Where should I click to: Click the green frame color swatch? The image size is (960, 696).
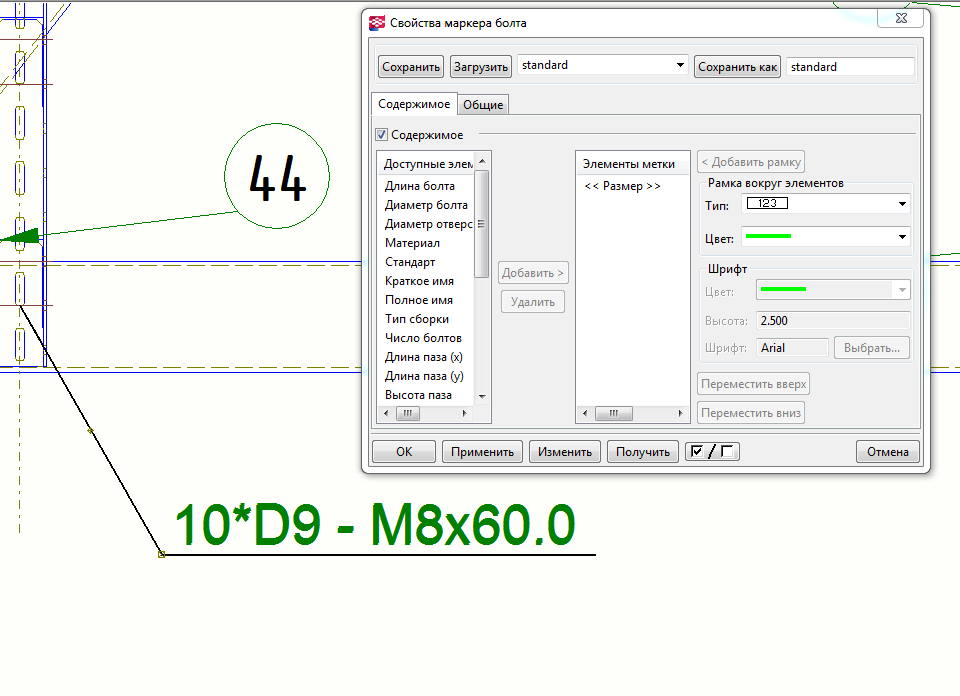(x=768, y=236)
